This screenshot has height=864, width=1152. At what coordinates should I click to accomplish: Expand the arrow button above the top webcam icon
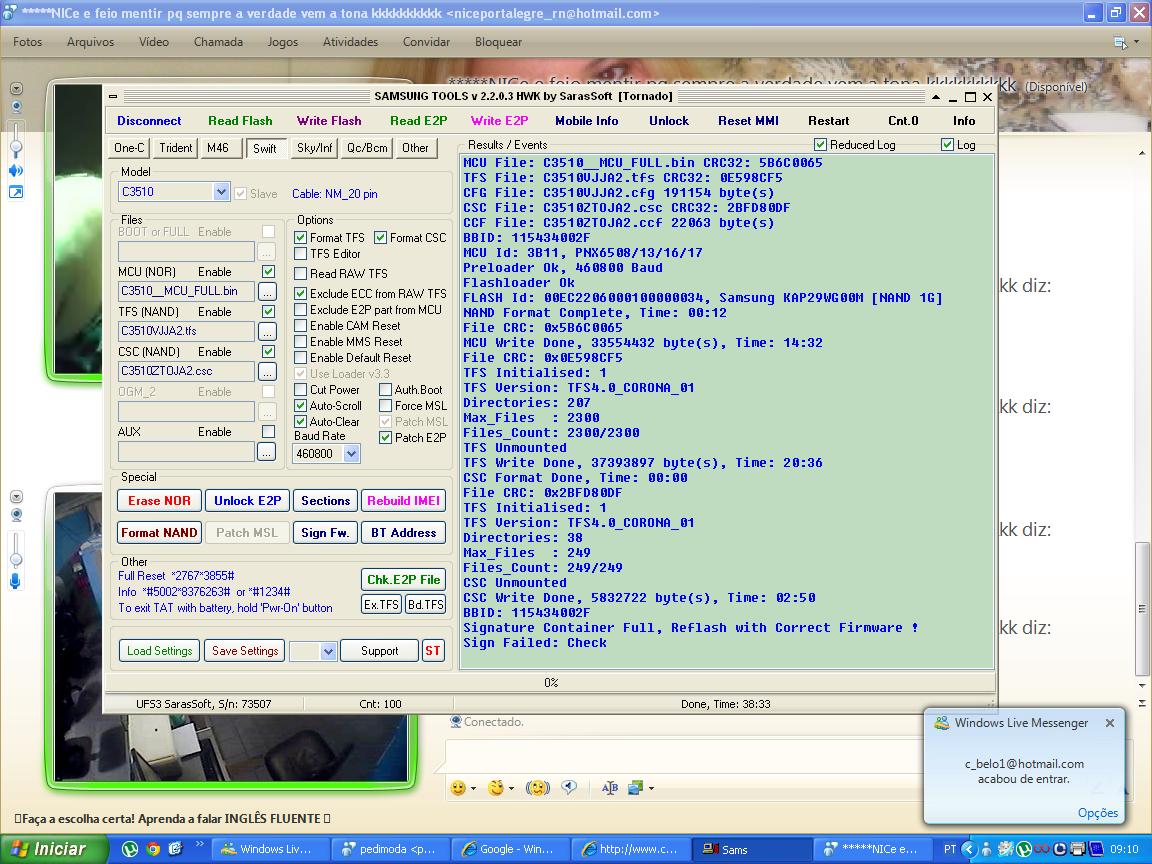pos(16,89)
